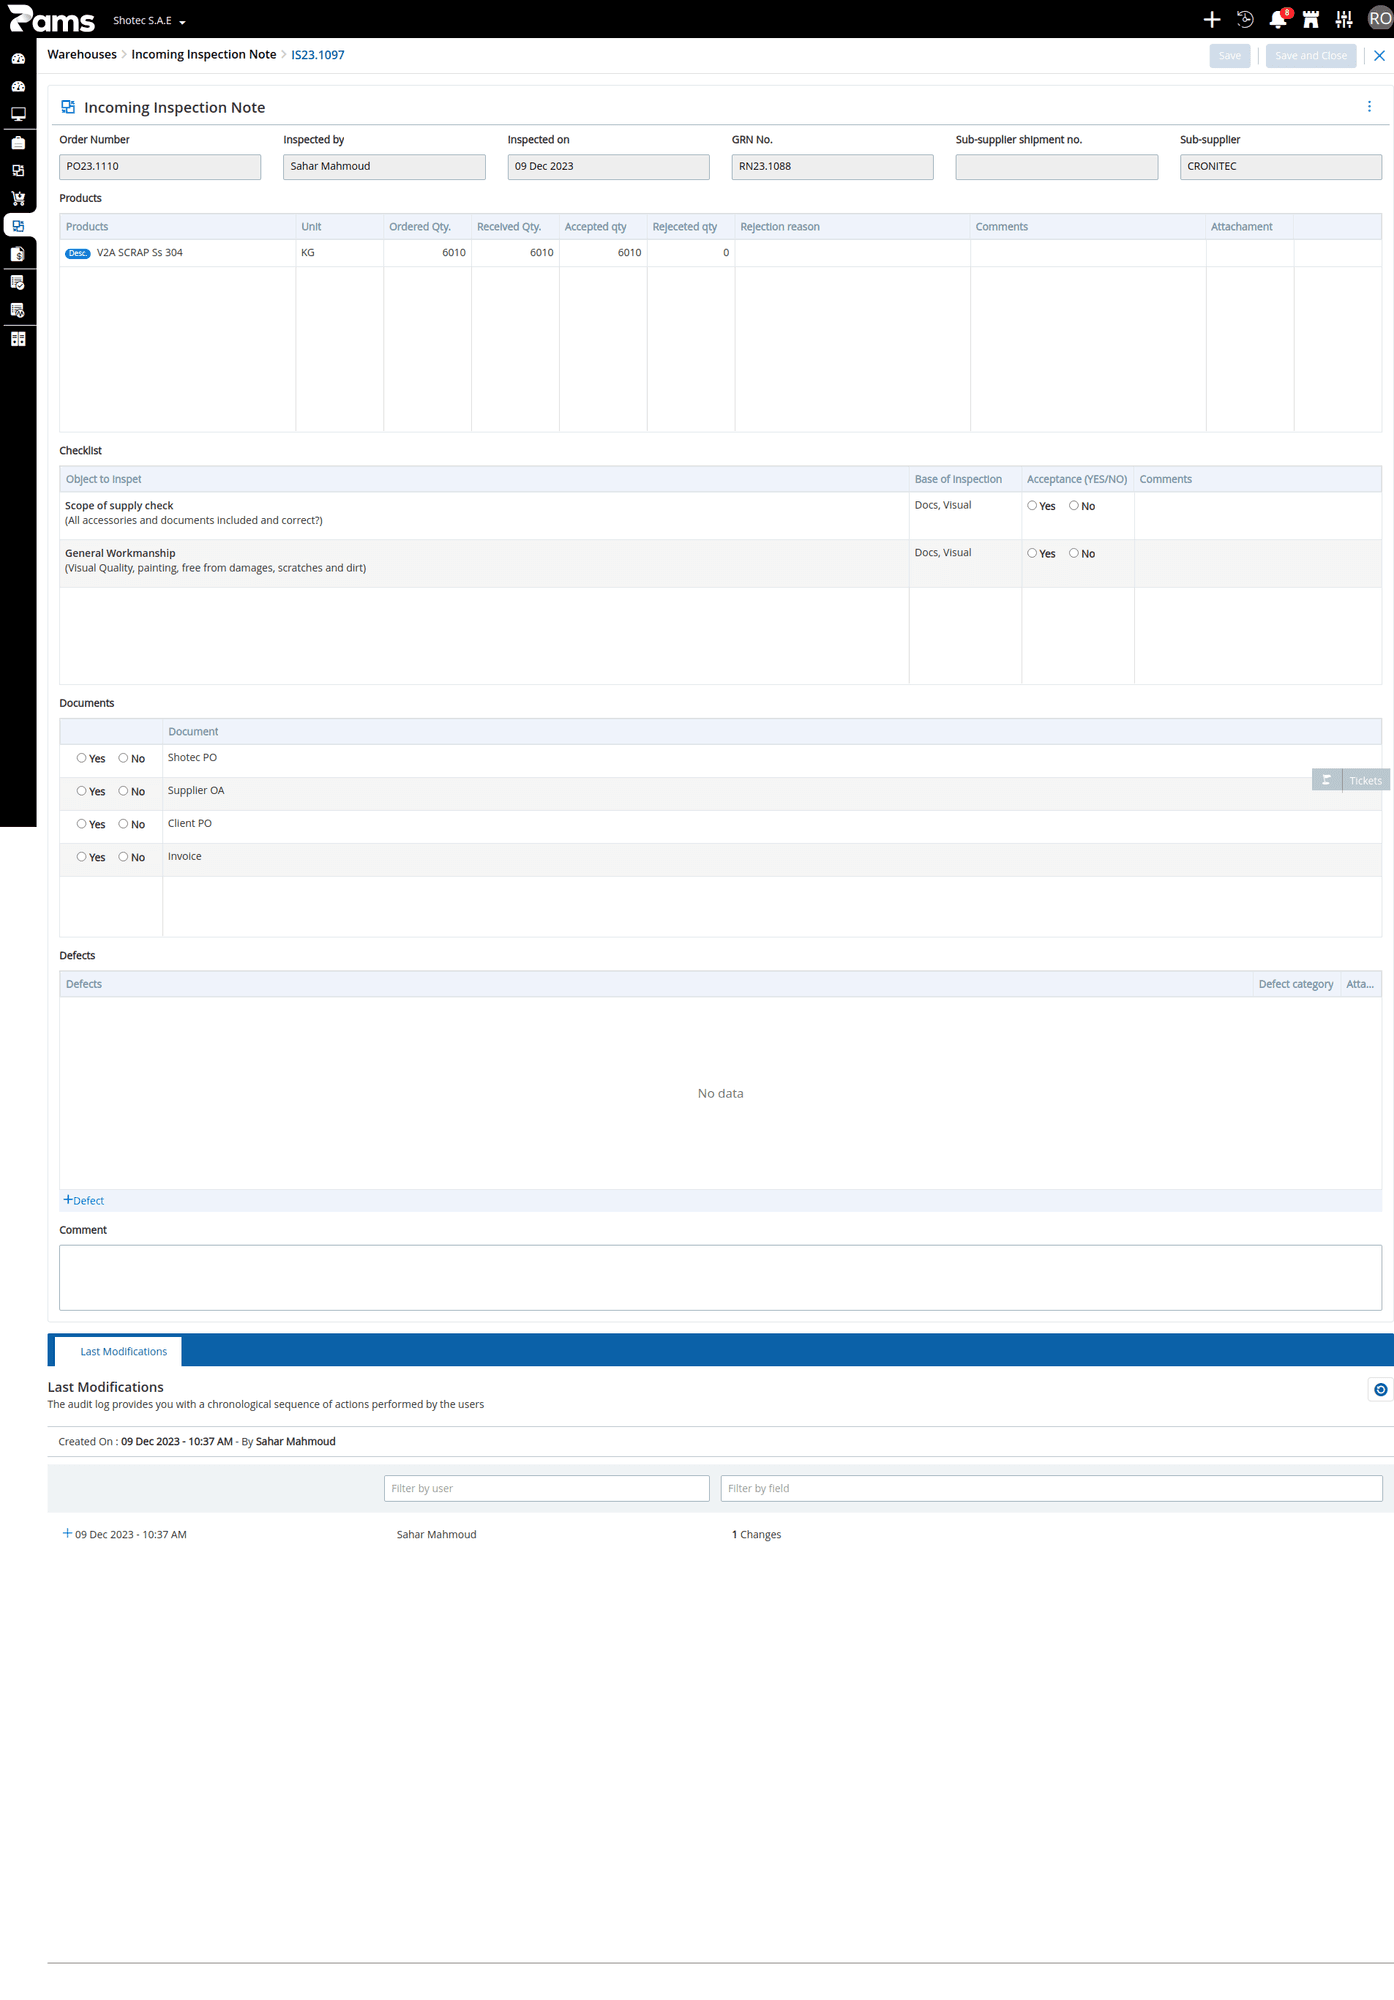Open the Shotec S.A.E company dropdown

pos(149,20)
